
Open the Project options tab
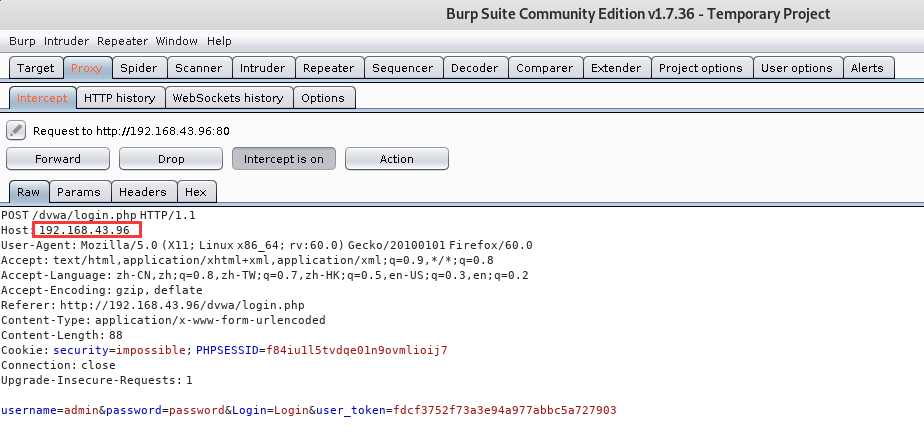coord(701,68)
